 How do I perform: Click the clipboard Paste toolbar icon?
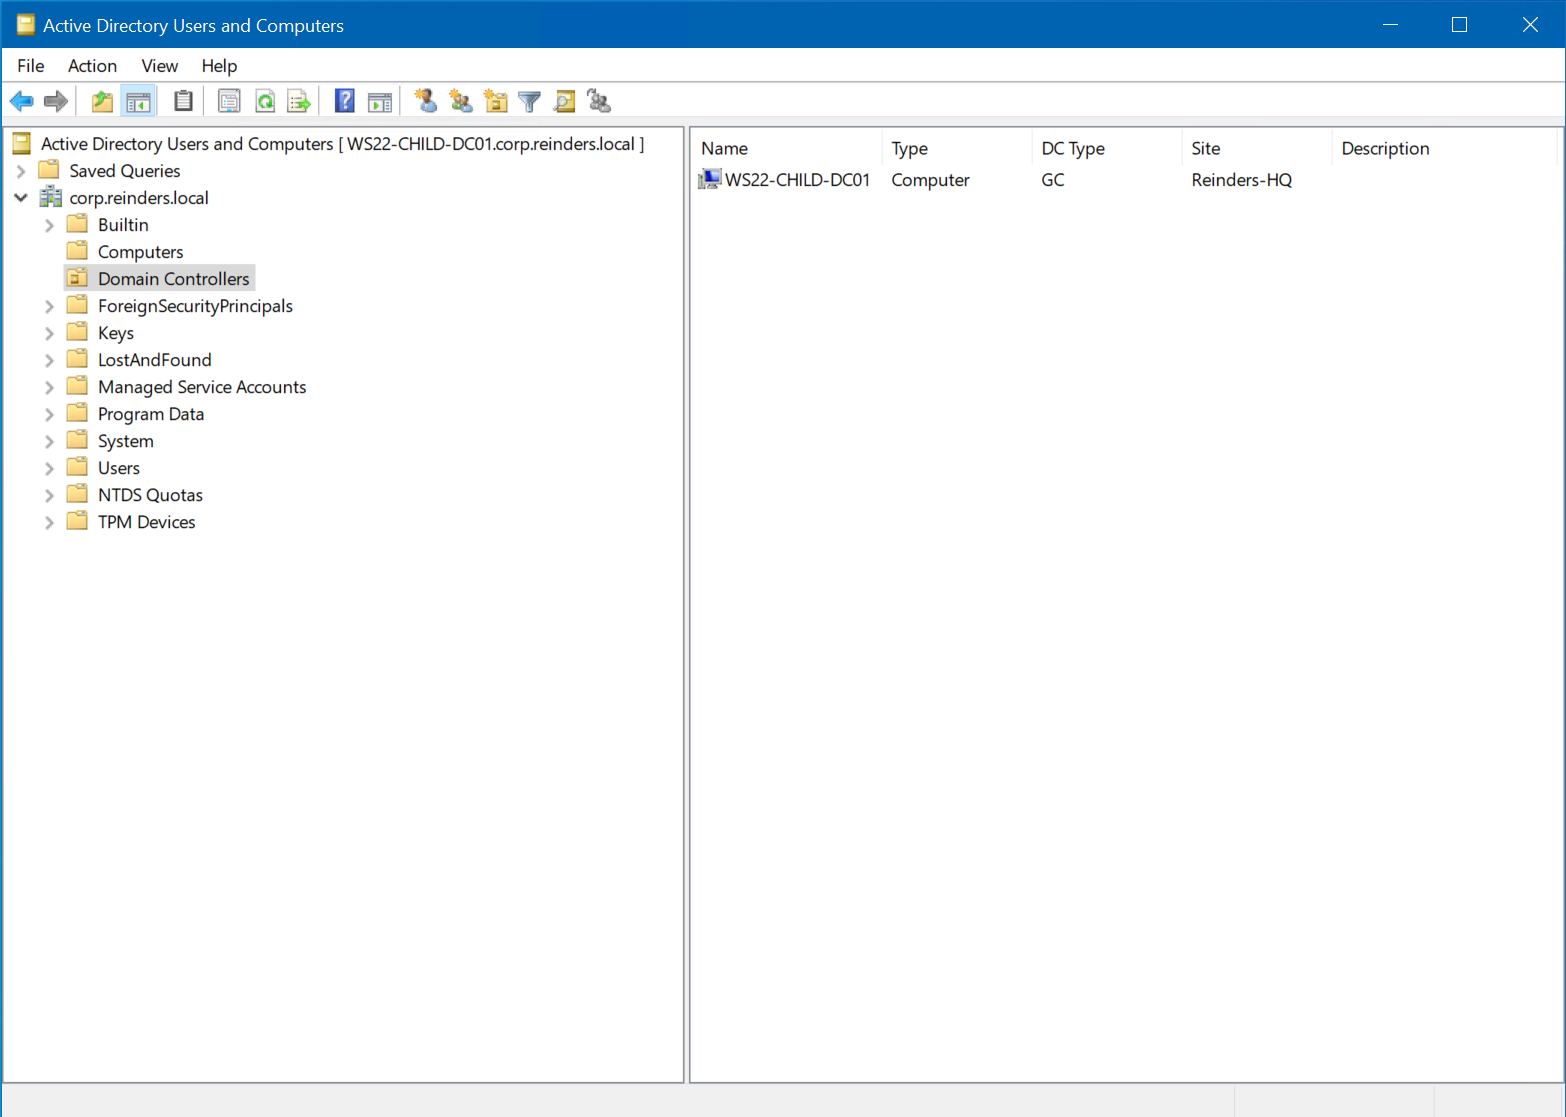[x=183, y=101]
